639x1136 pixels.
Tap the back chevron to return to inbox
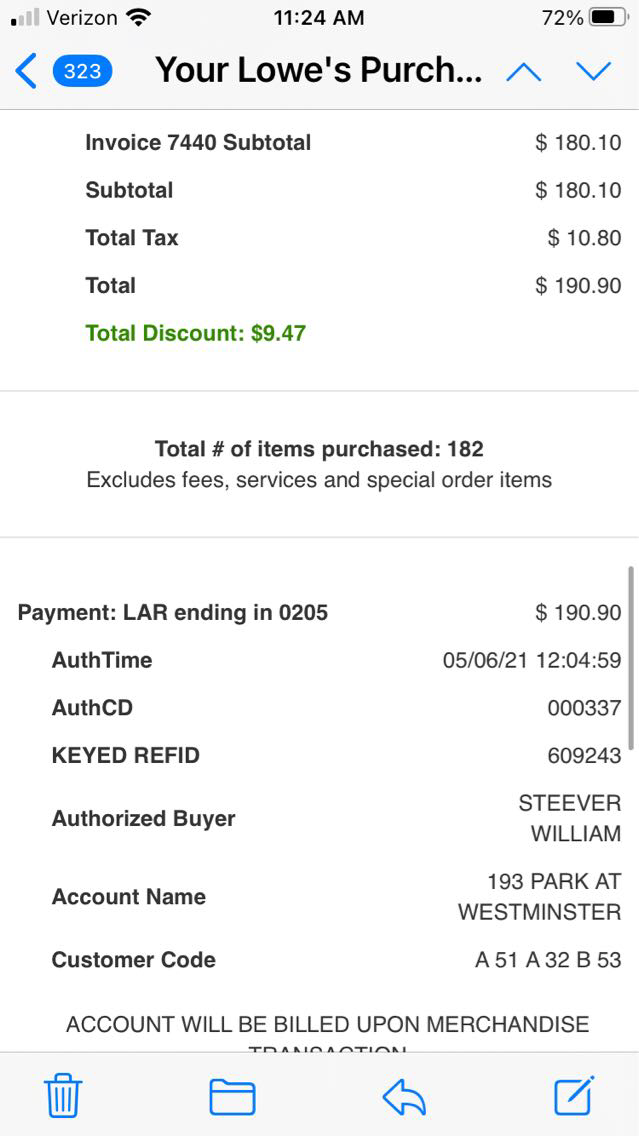click(x=27, y=71)
